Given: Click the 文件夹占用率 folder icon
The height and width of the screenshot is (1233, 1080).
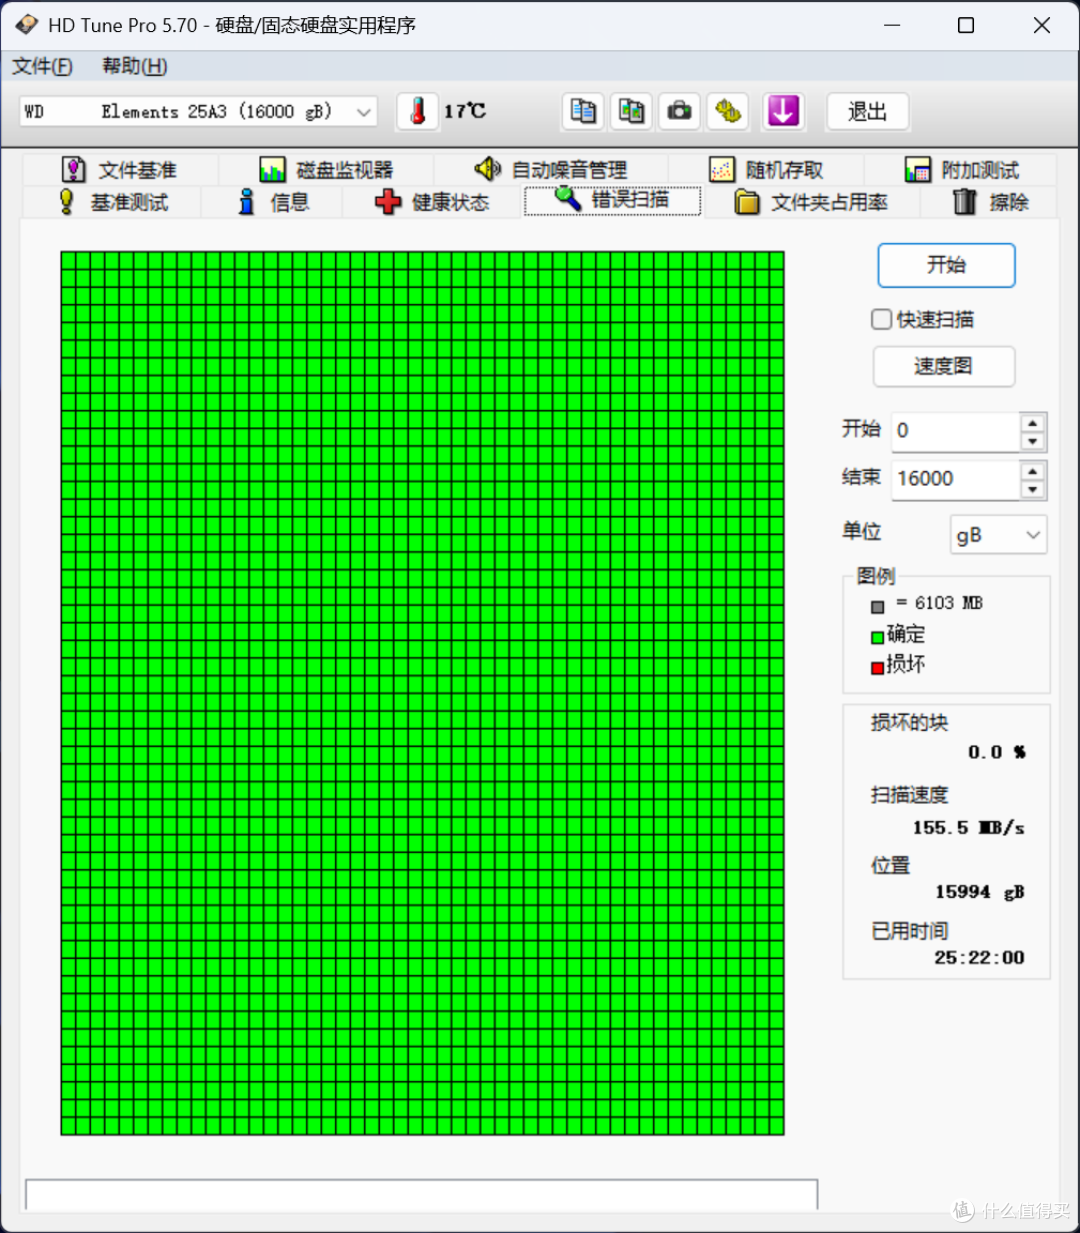Looking at the screenshot, I should [x=747, y=202].
